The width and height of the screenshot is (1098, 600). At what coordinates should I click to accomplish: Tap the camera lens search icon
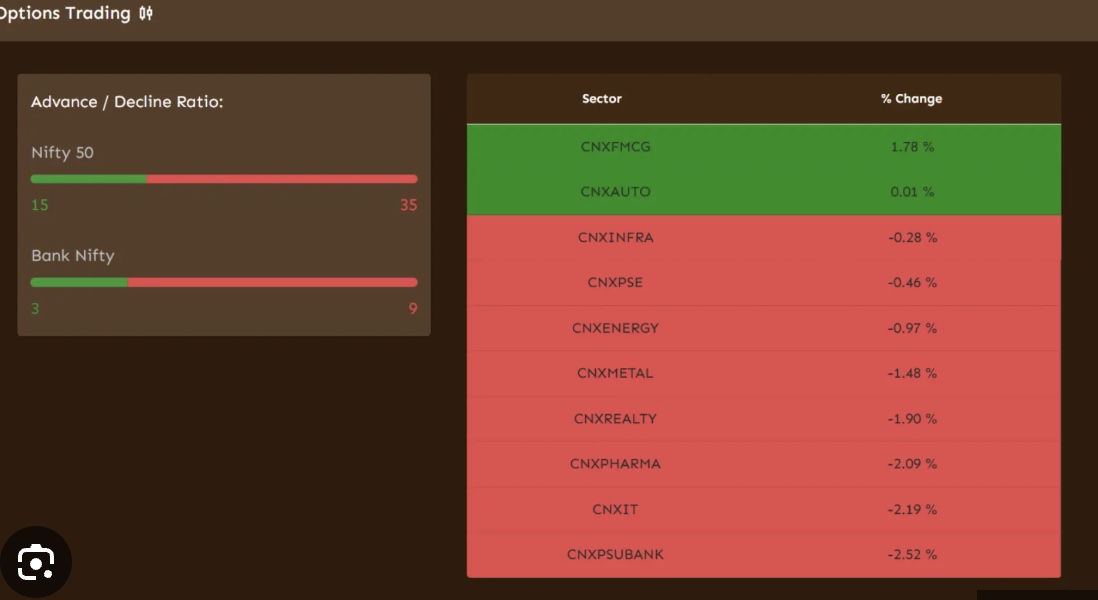click(36, 563)
